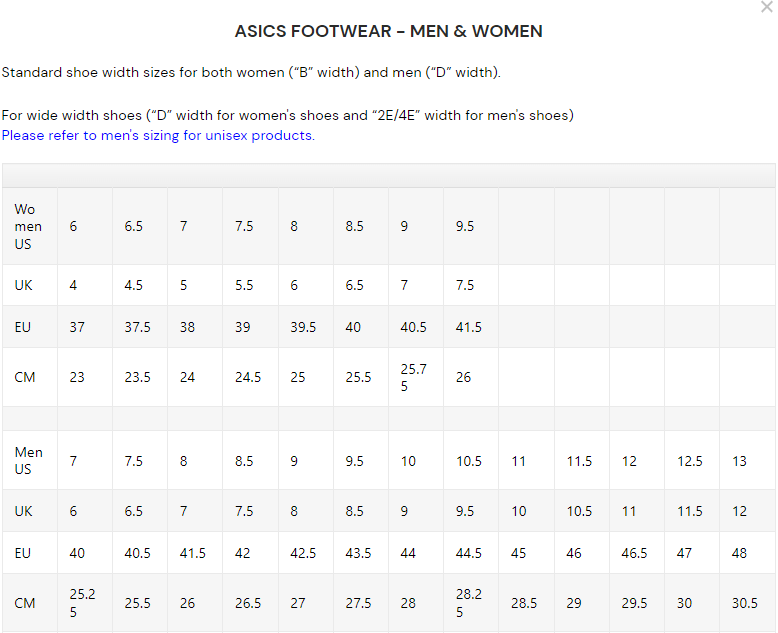Select EU 48 in the men's table

point(739,553)
